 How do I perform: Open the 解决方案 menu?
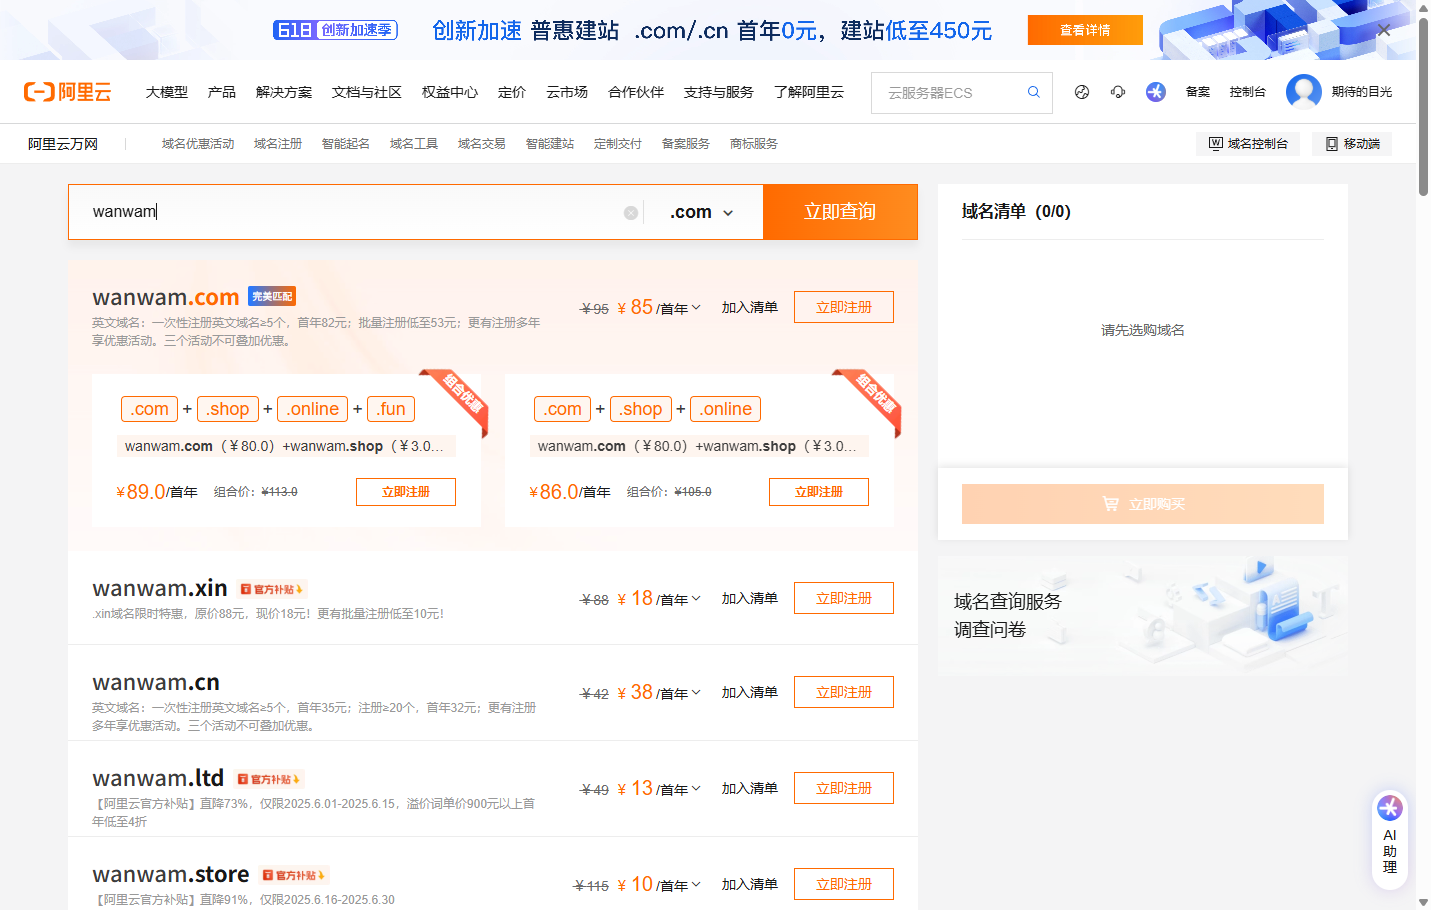(284, 92)
